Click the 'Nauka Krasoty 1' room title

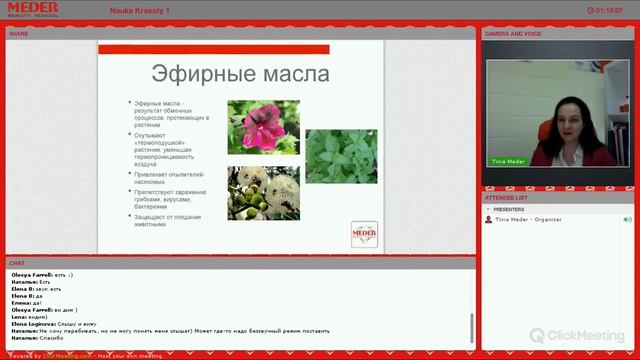(x=140, y=11)
